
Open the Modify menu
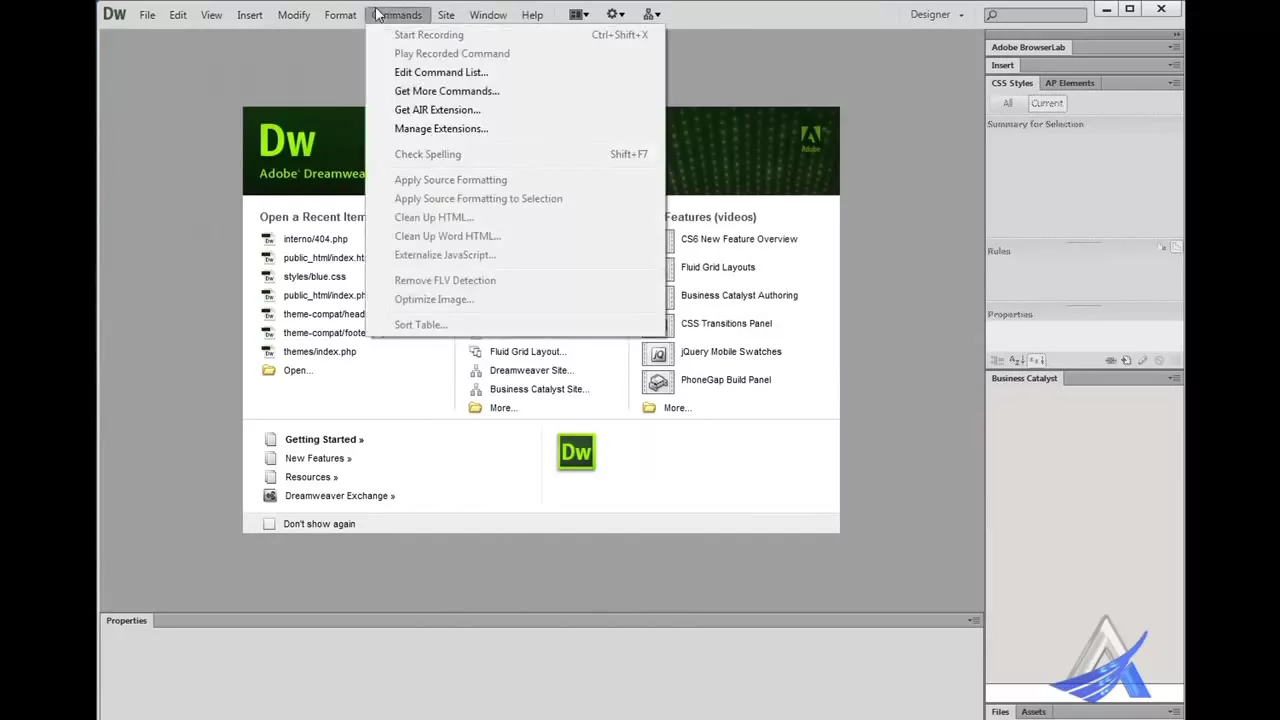(293, 15)
